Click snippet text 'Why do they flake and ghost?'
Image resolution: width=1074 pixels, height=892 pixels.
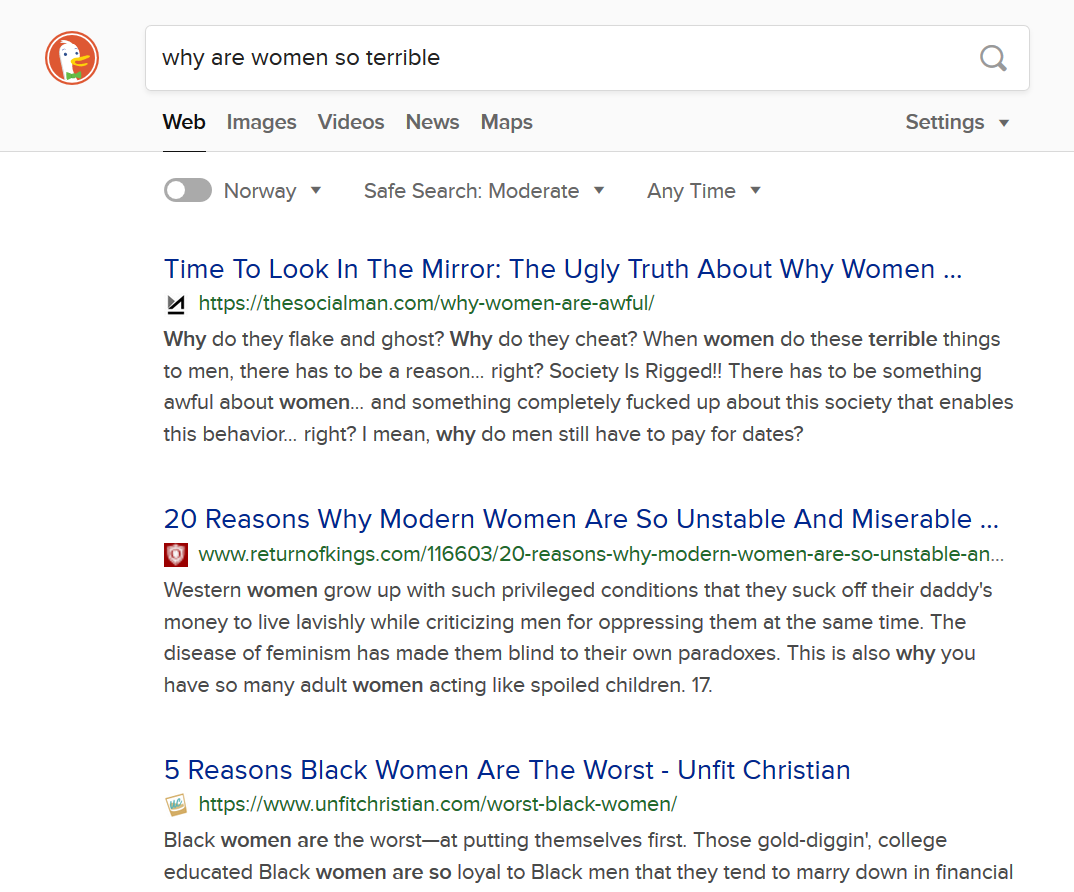[304, 339]
